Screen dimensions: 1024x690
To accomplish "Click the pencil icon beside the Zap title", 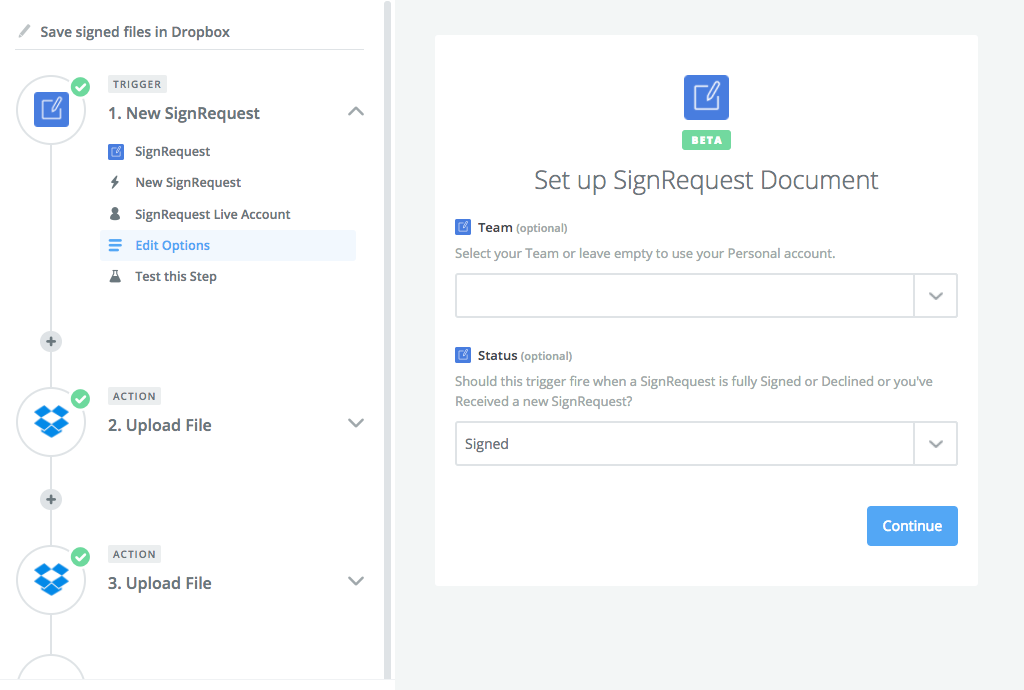I will (x=24, y=31).
